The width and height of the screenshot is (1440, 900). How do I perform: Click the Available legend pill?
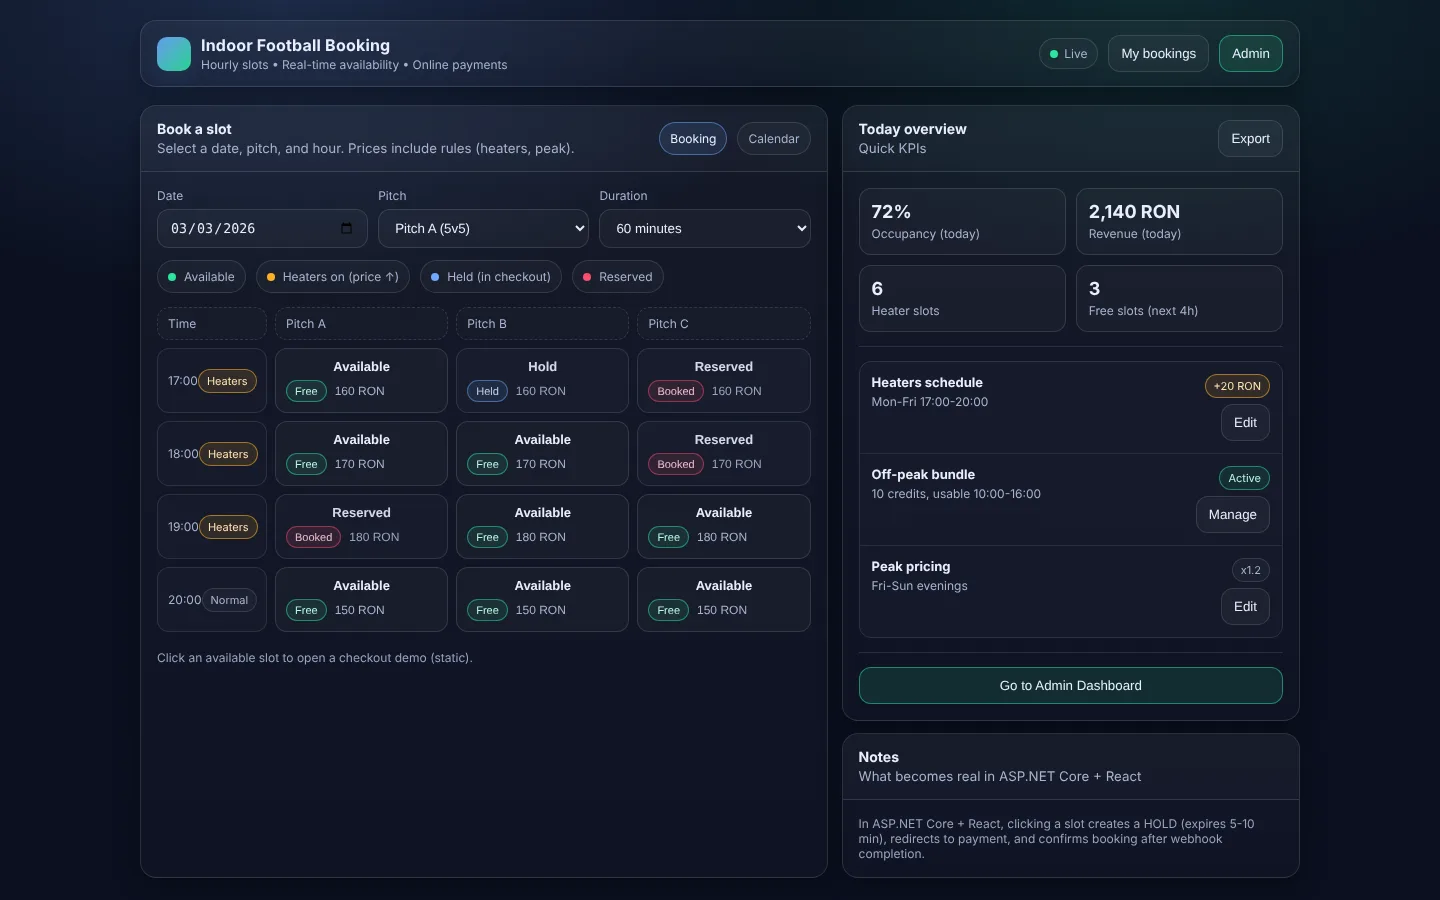click(201, 277)
